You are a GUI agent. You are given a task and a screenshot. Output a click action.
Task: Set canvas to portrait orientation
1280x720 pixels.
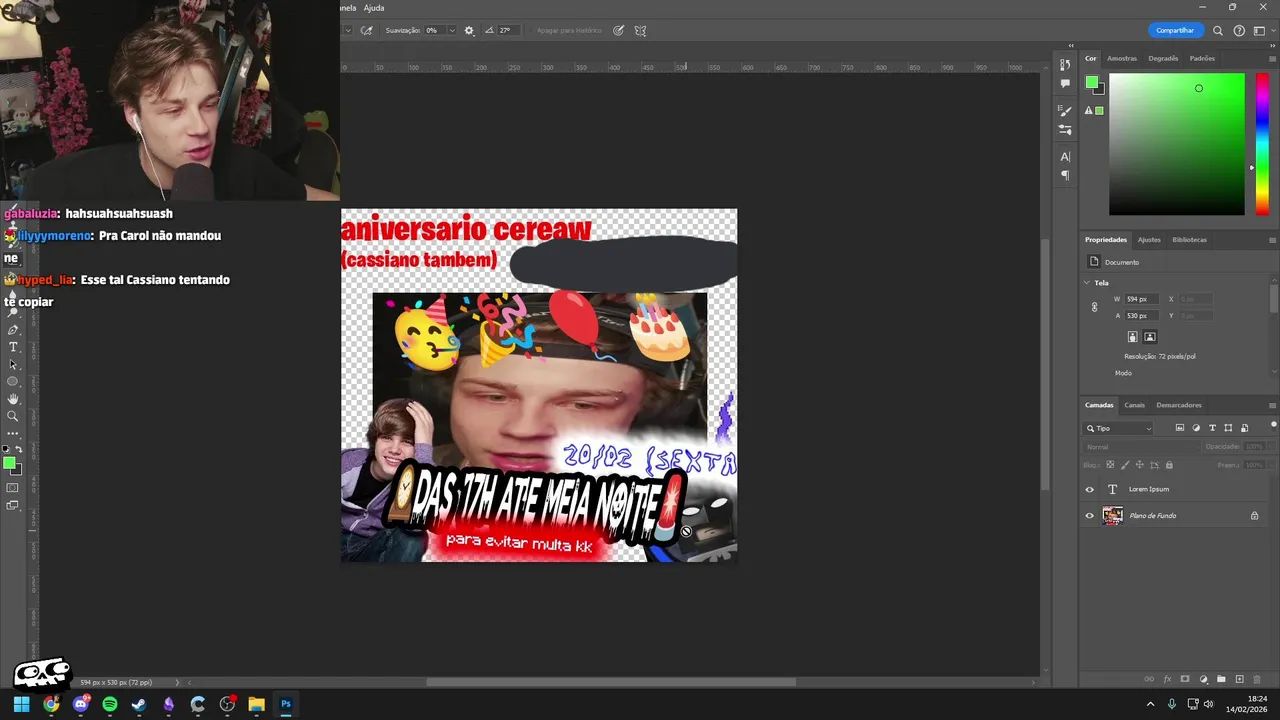(1132, 337)
